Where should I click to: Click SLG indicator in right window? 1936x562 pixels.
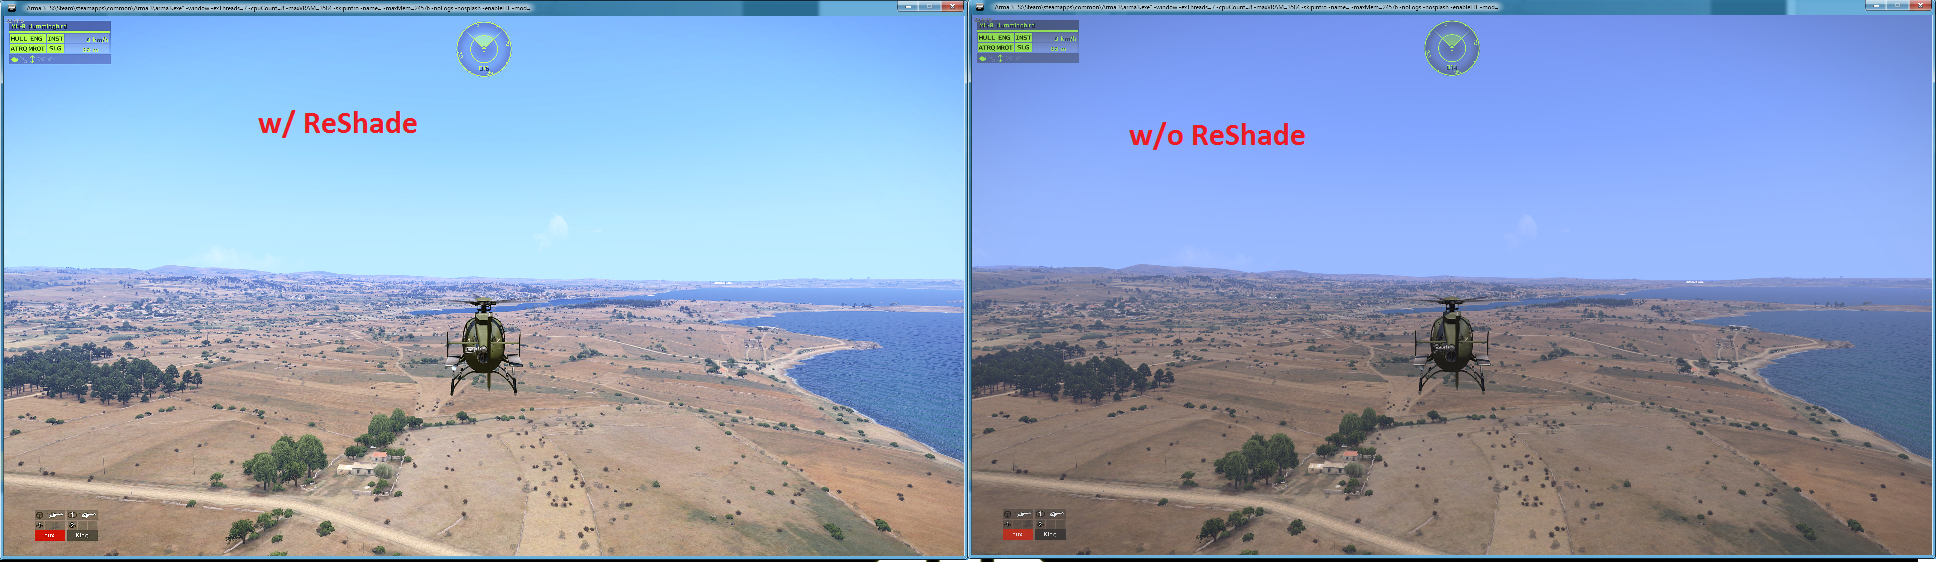pyautogui.click(x=1023, y=47)
